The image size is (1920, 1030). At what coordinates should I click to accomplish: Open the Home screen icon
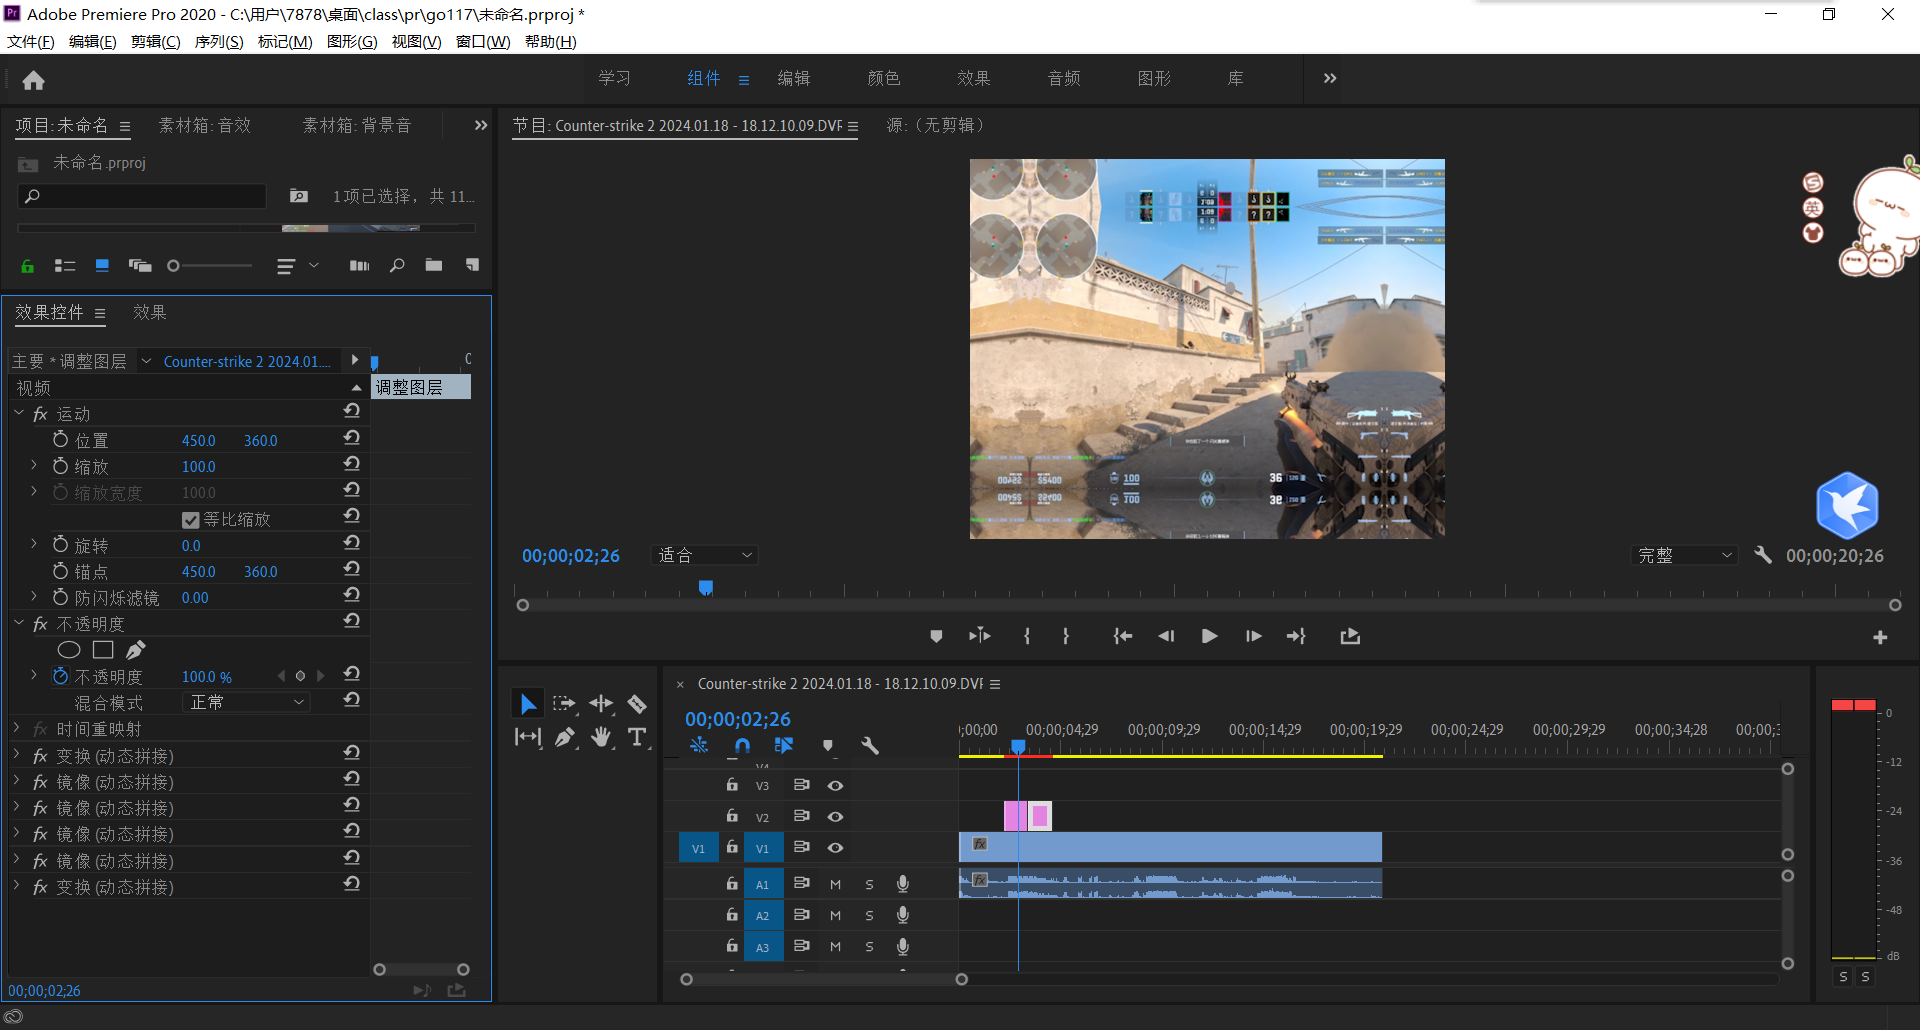click(x=33, y=80)
